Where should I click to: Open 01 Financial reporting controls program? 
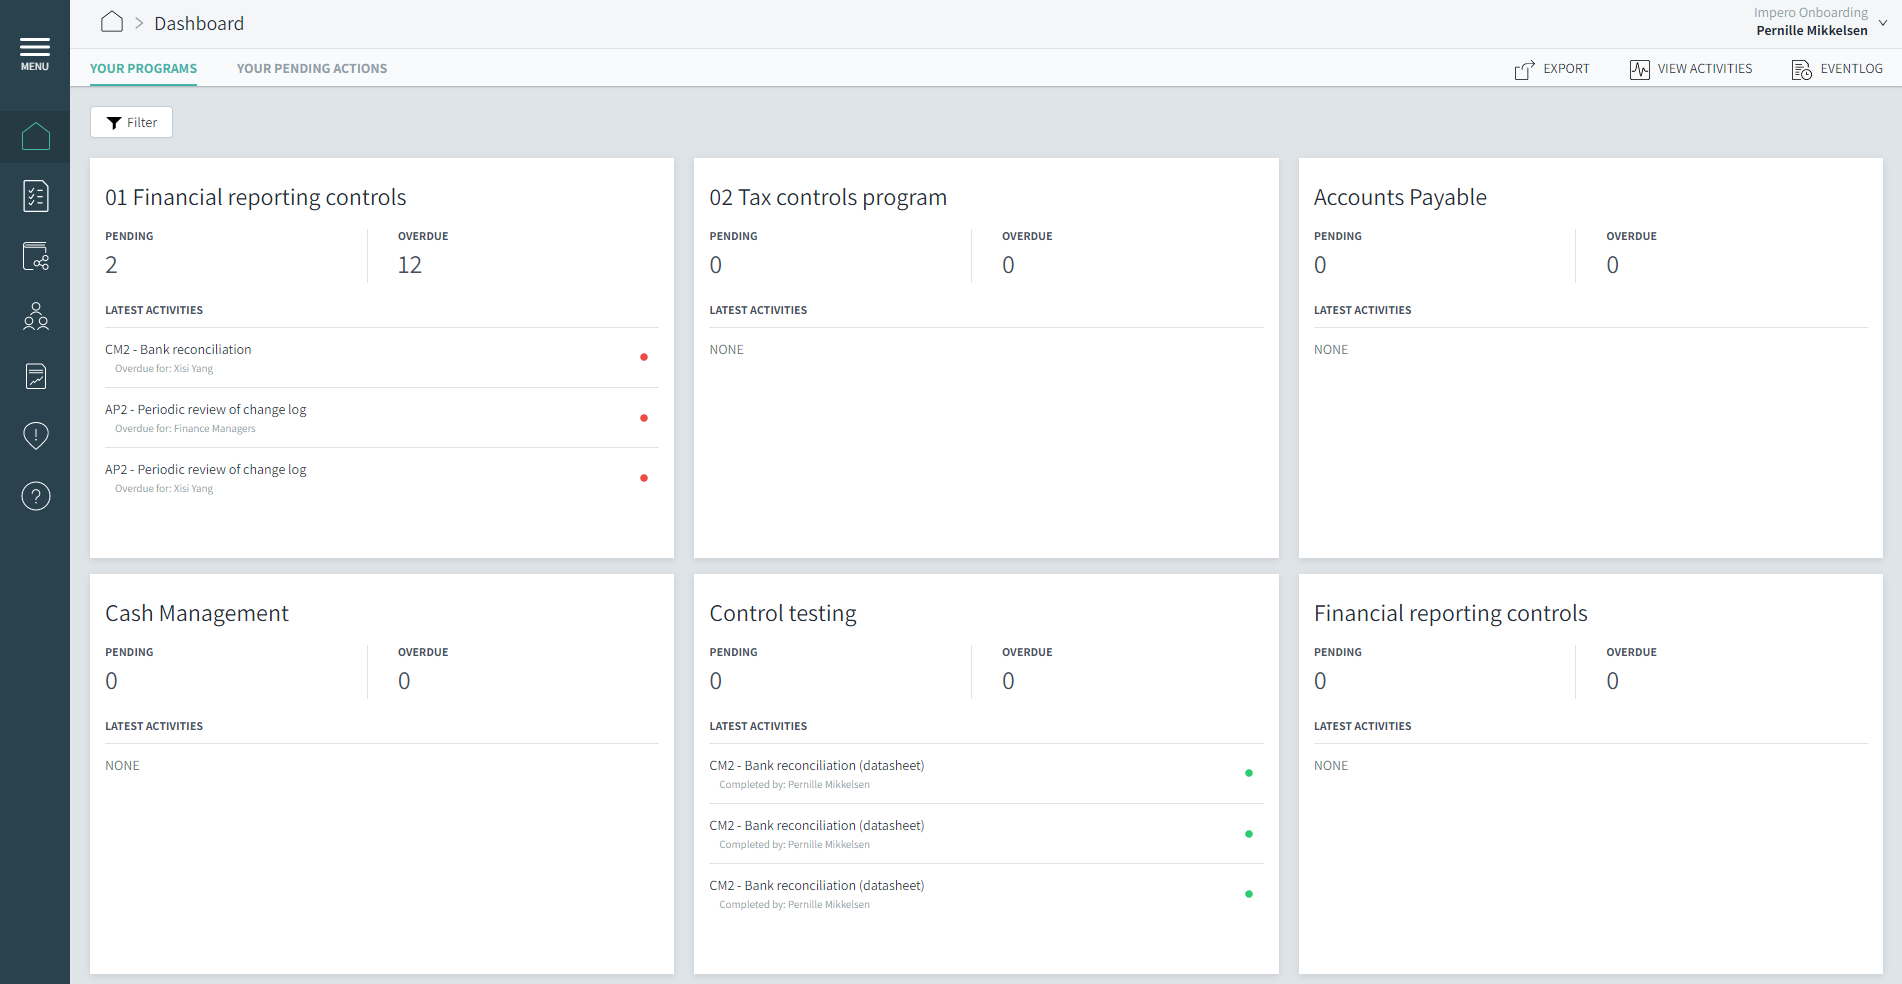pyautogui.click(x=256, y=197)
